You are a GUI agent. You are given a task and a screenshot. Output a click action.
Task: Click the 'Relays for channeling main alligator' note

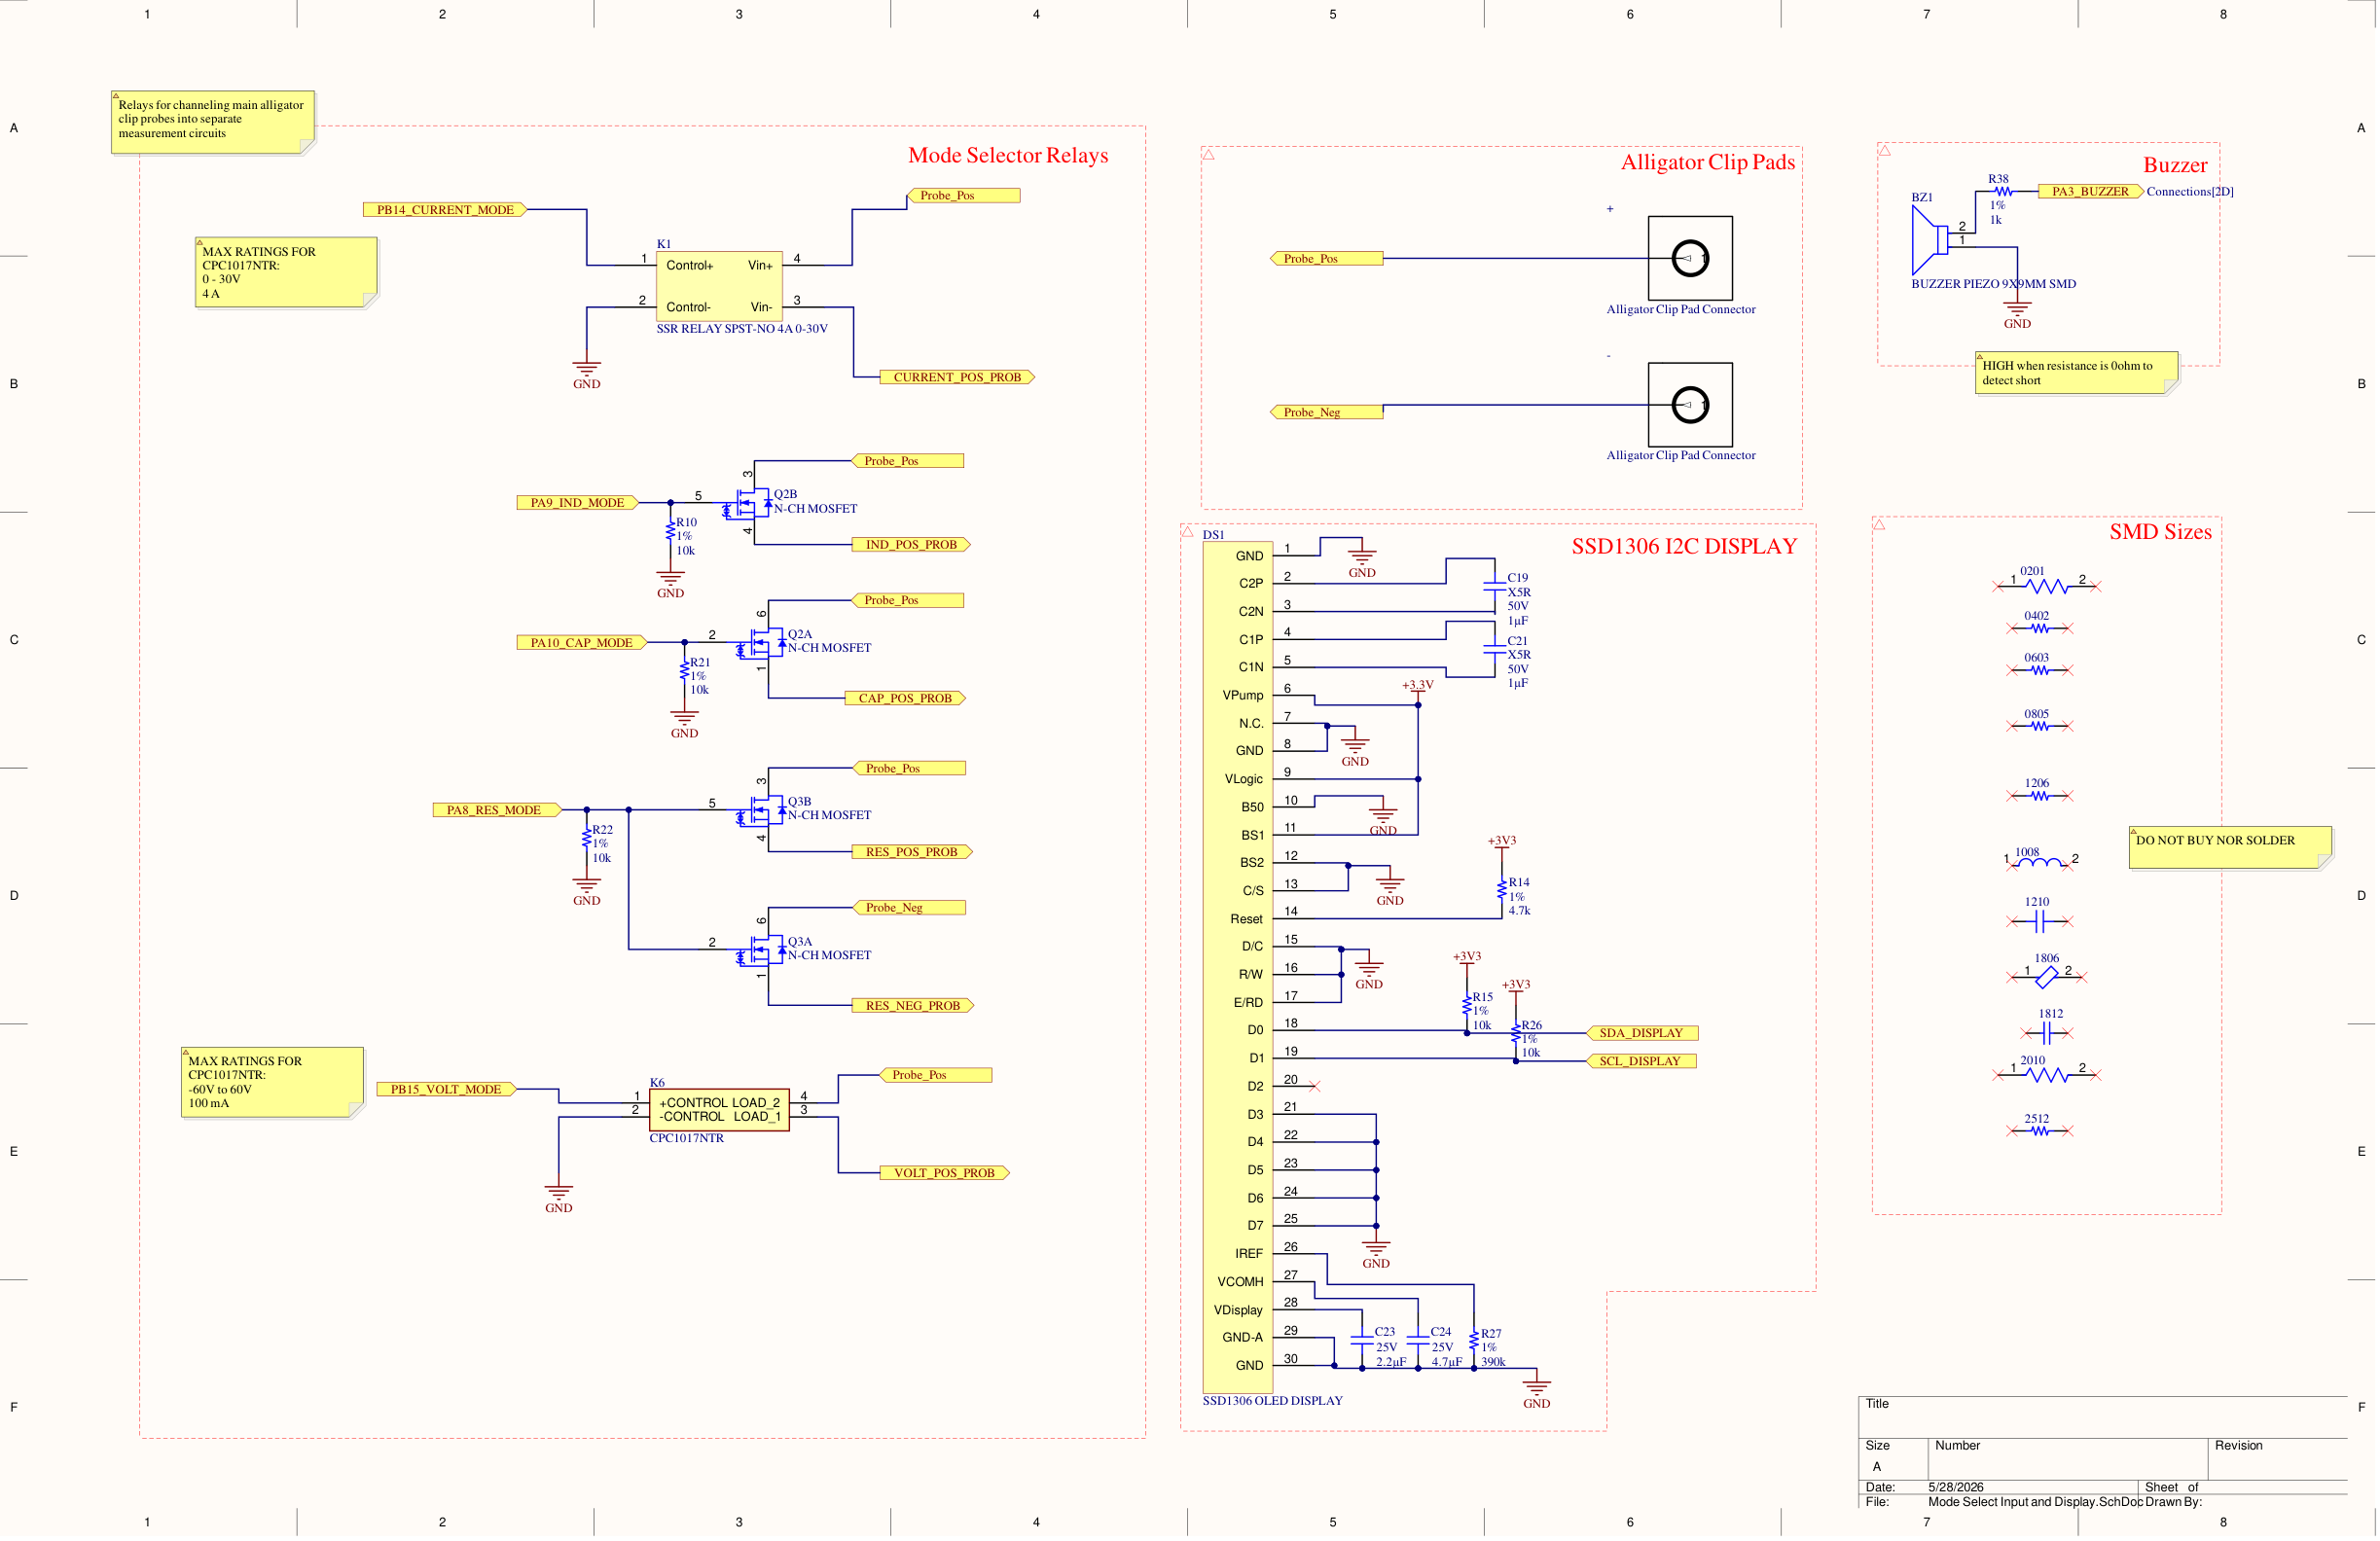(213, 122)
